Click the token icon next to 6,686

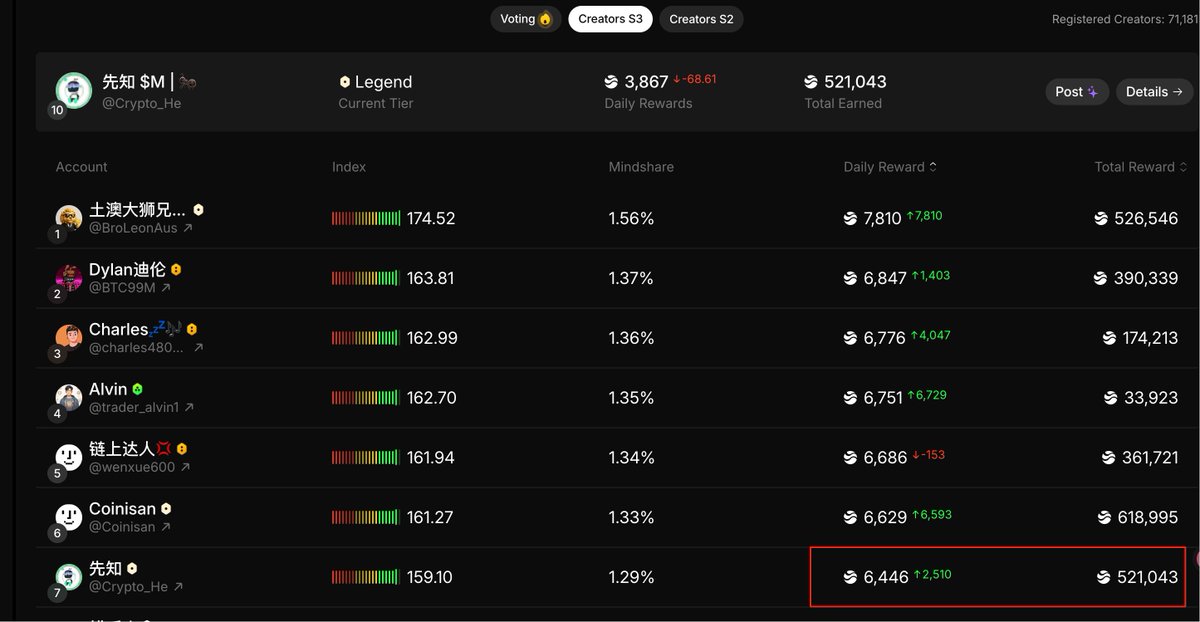851,457
